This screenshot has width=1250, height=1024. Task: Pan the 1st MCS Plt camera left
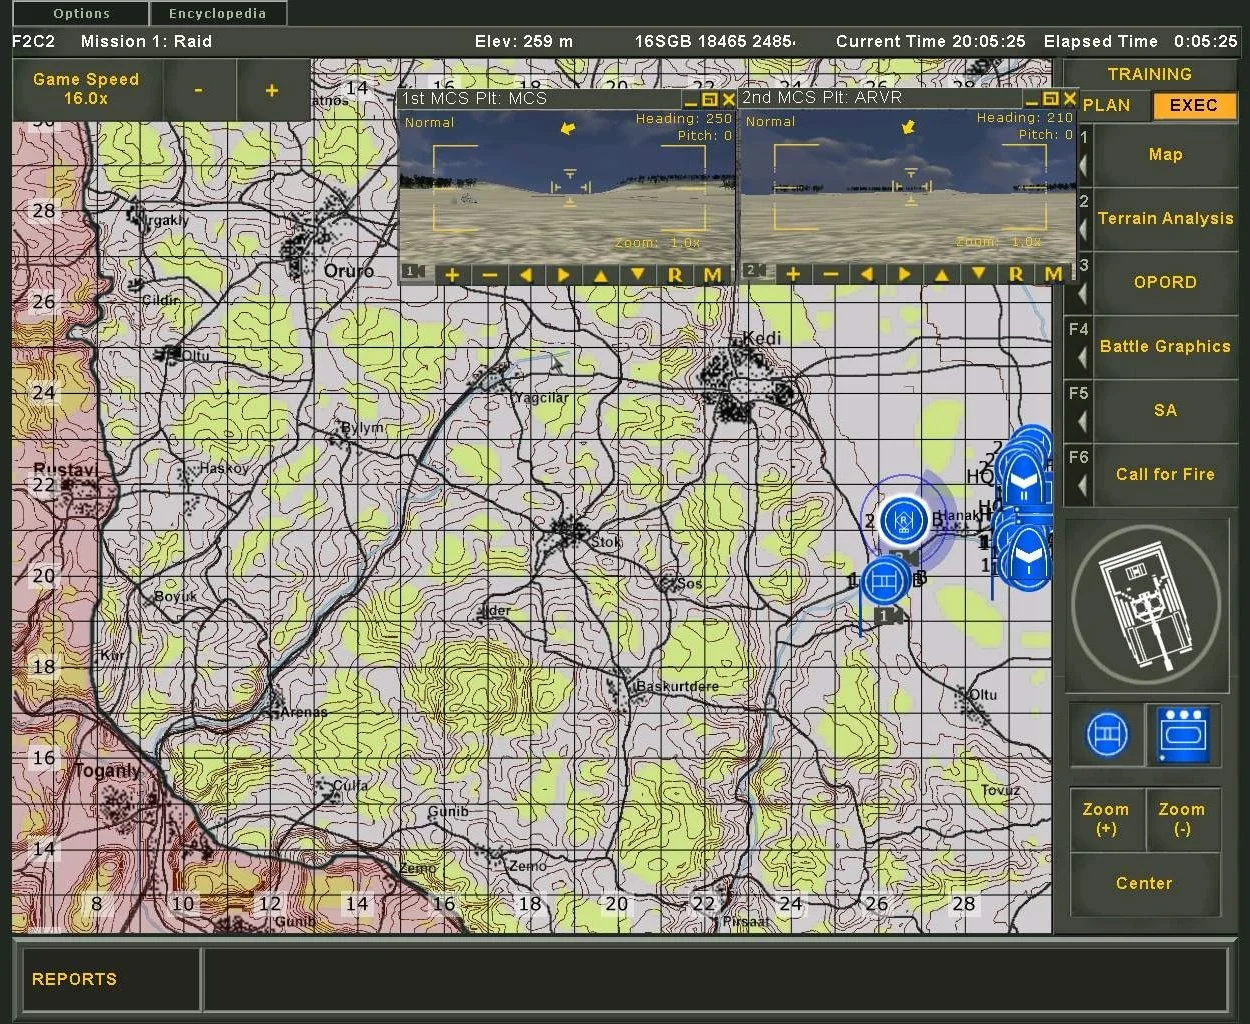526,275
